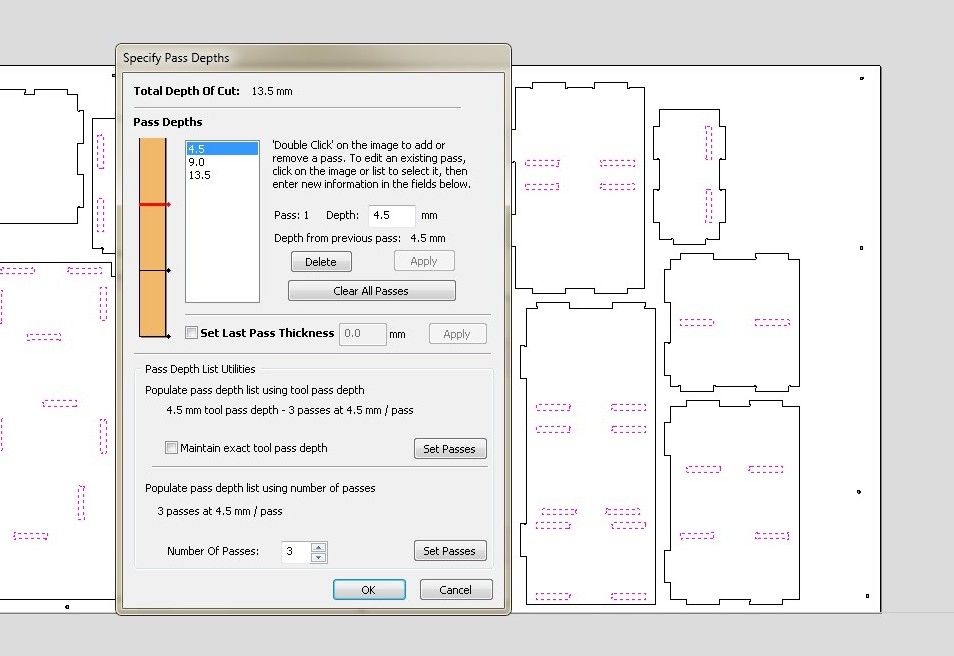Image resolution: width=954 pixels, height=656 pixels.
Task: Enable Set Last Pass Thickness
Action: point(191,333)
